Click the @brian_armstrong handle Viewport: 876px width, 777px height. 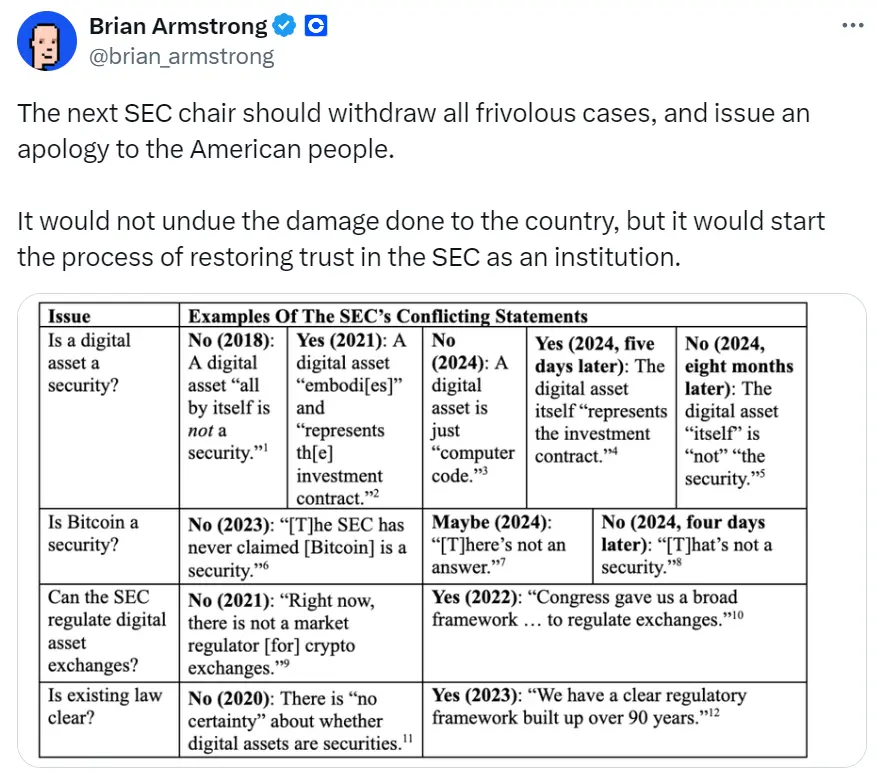[x=180, y=56]
